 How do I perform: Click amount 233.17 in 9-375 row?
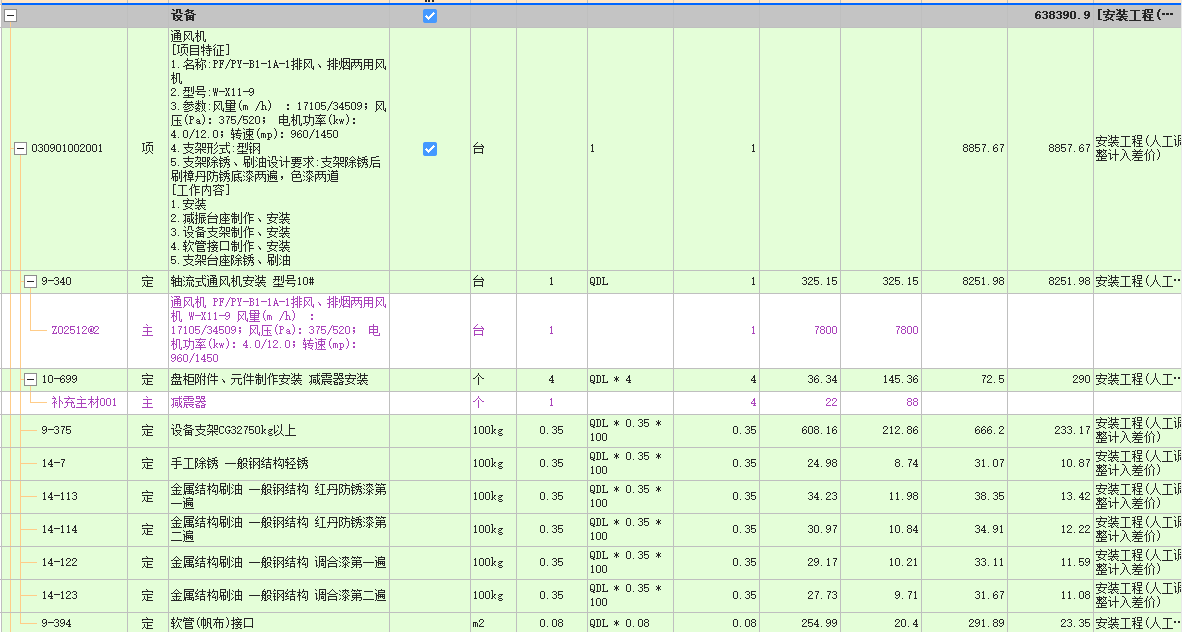coord(1072,431)
